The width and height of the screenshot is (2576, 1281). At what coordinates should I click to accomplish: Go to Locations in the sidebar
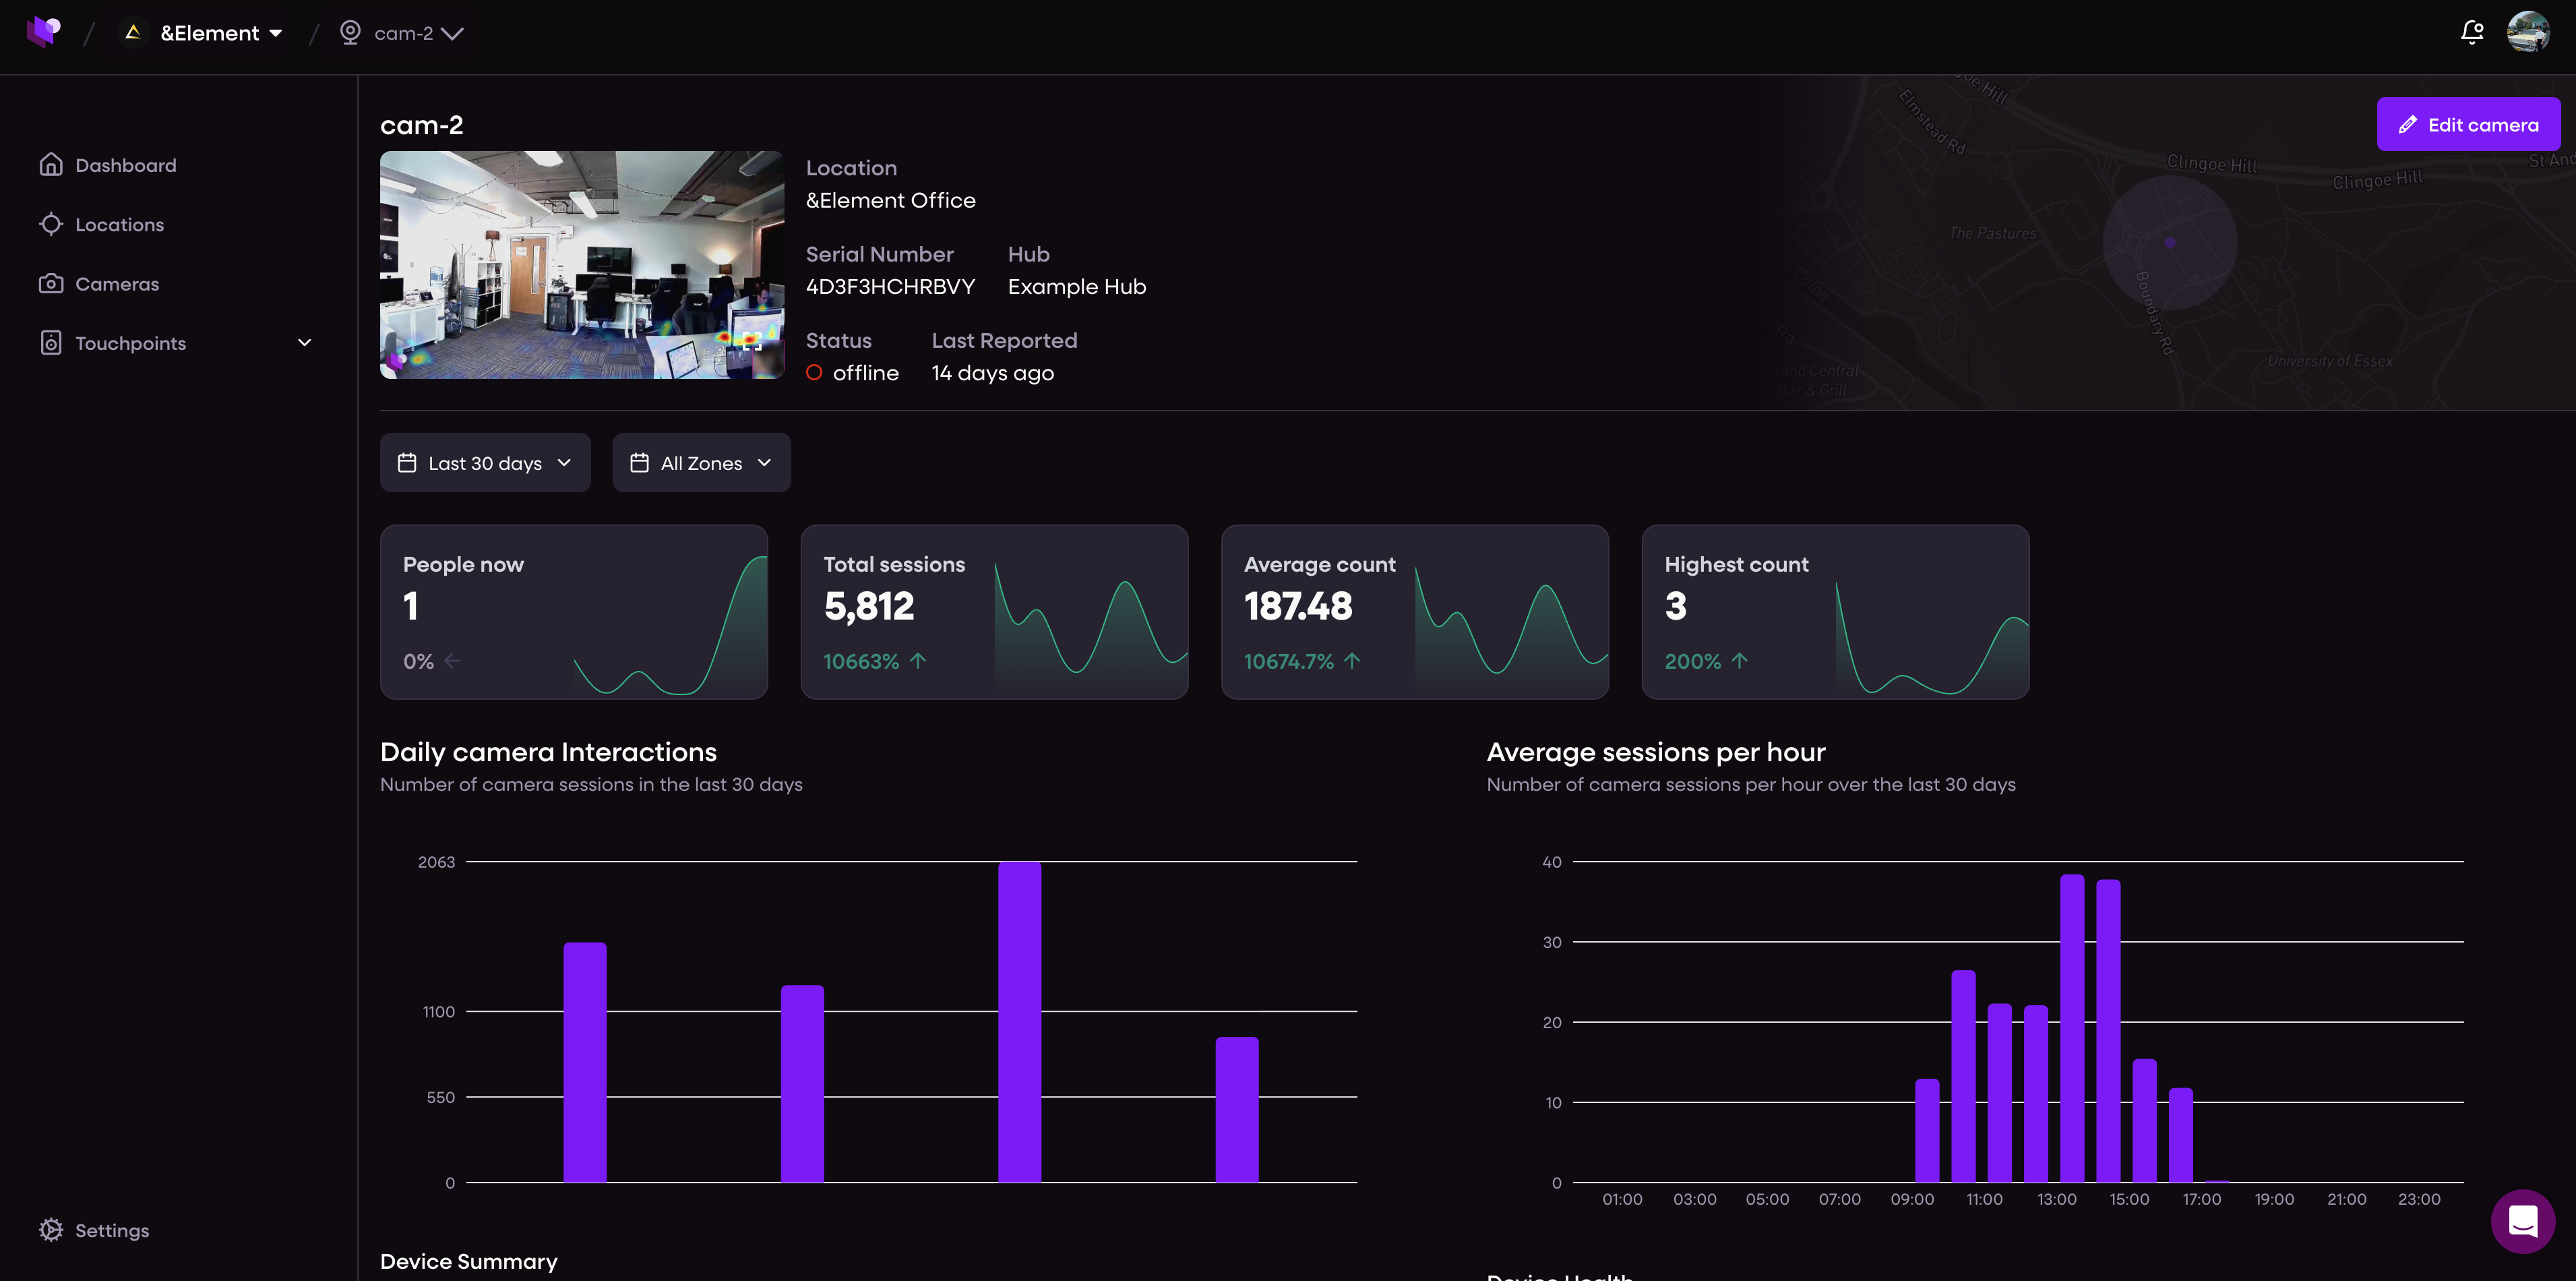tap(120, 224)
